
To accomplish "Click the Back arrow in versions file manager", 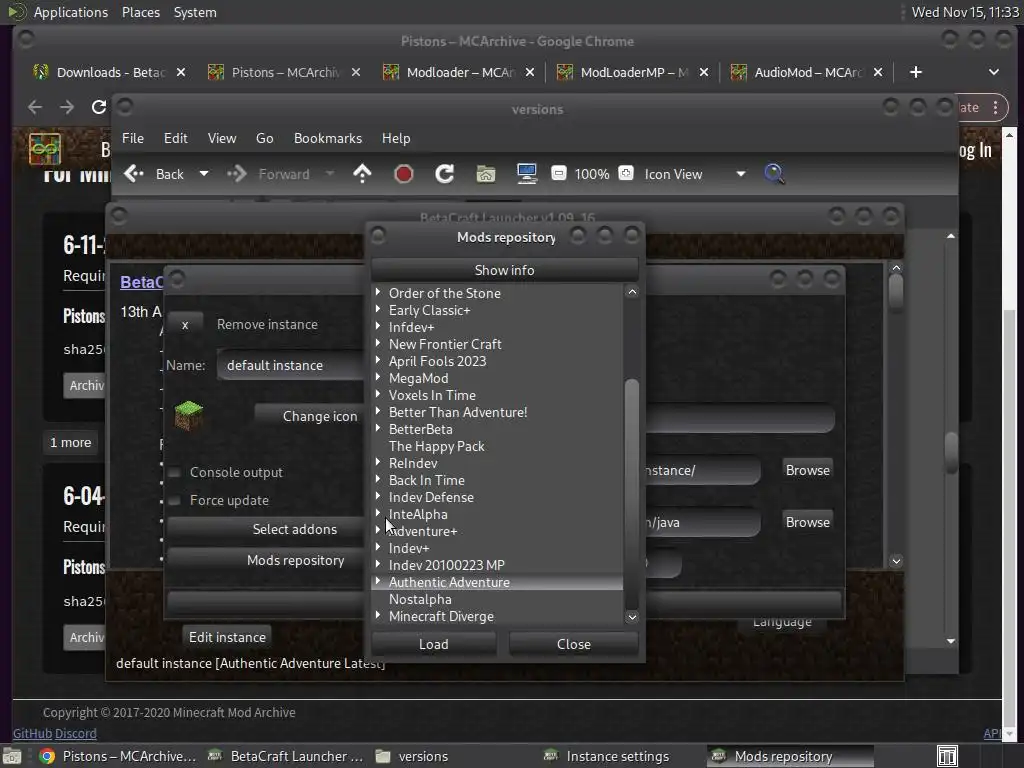I will [x=134, y=174].
